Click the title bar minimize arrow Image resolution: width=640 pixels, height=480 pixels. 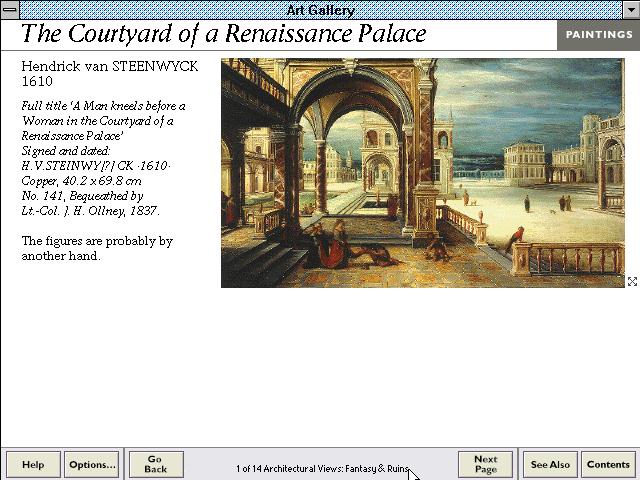coord(631,9)
